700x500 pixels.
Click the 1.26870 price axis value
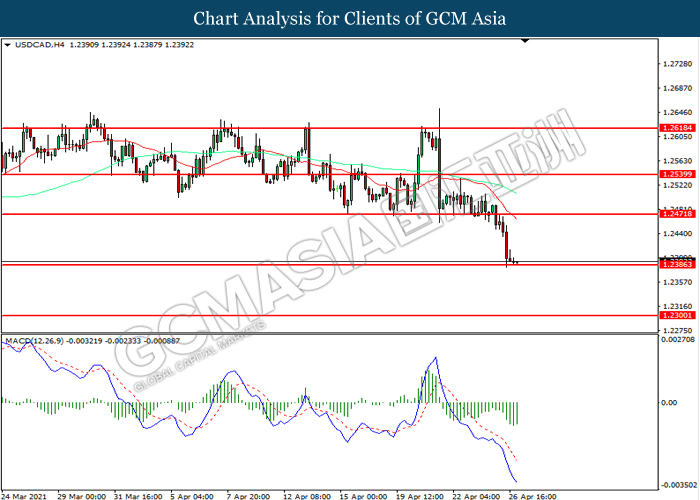pyautogui.click(x=678, y=88)
